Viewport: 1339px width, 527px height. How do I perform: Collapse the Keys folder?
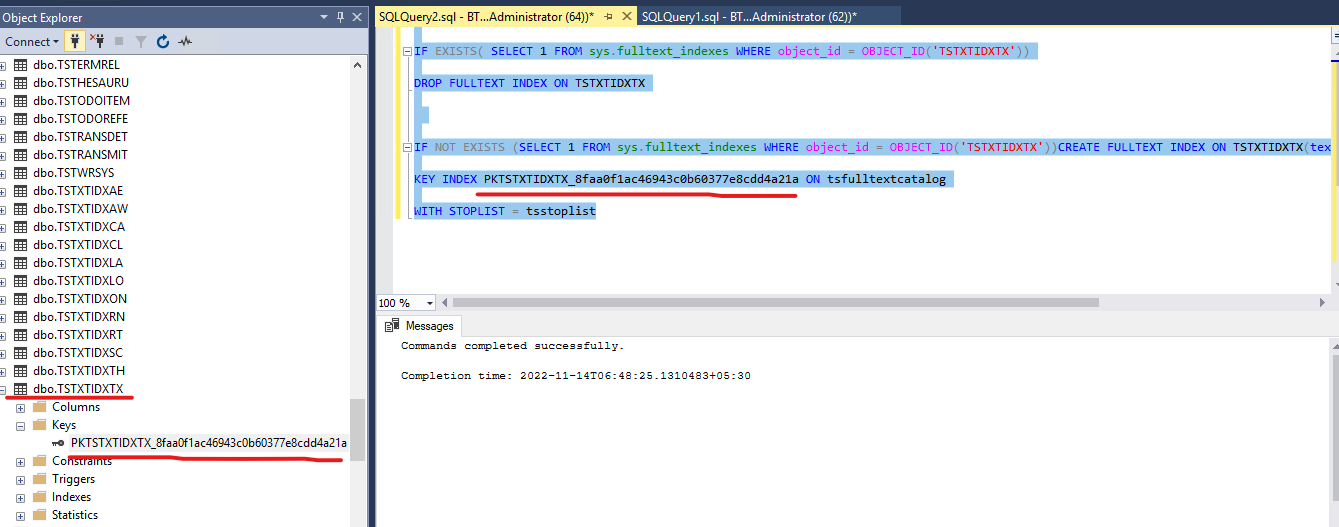tap(21, 425)
